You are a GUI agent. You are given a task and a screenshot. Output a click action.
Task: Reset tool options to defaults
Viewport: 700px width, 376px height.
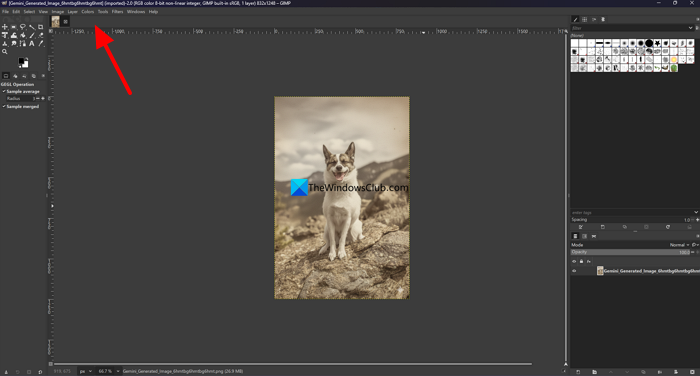(x=40, y=372)
